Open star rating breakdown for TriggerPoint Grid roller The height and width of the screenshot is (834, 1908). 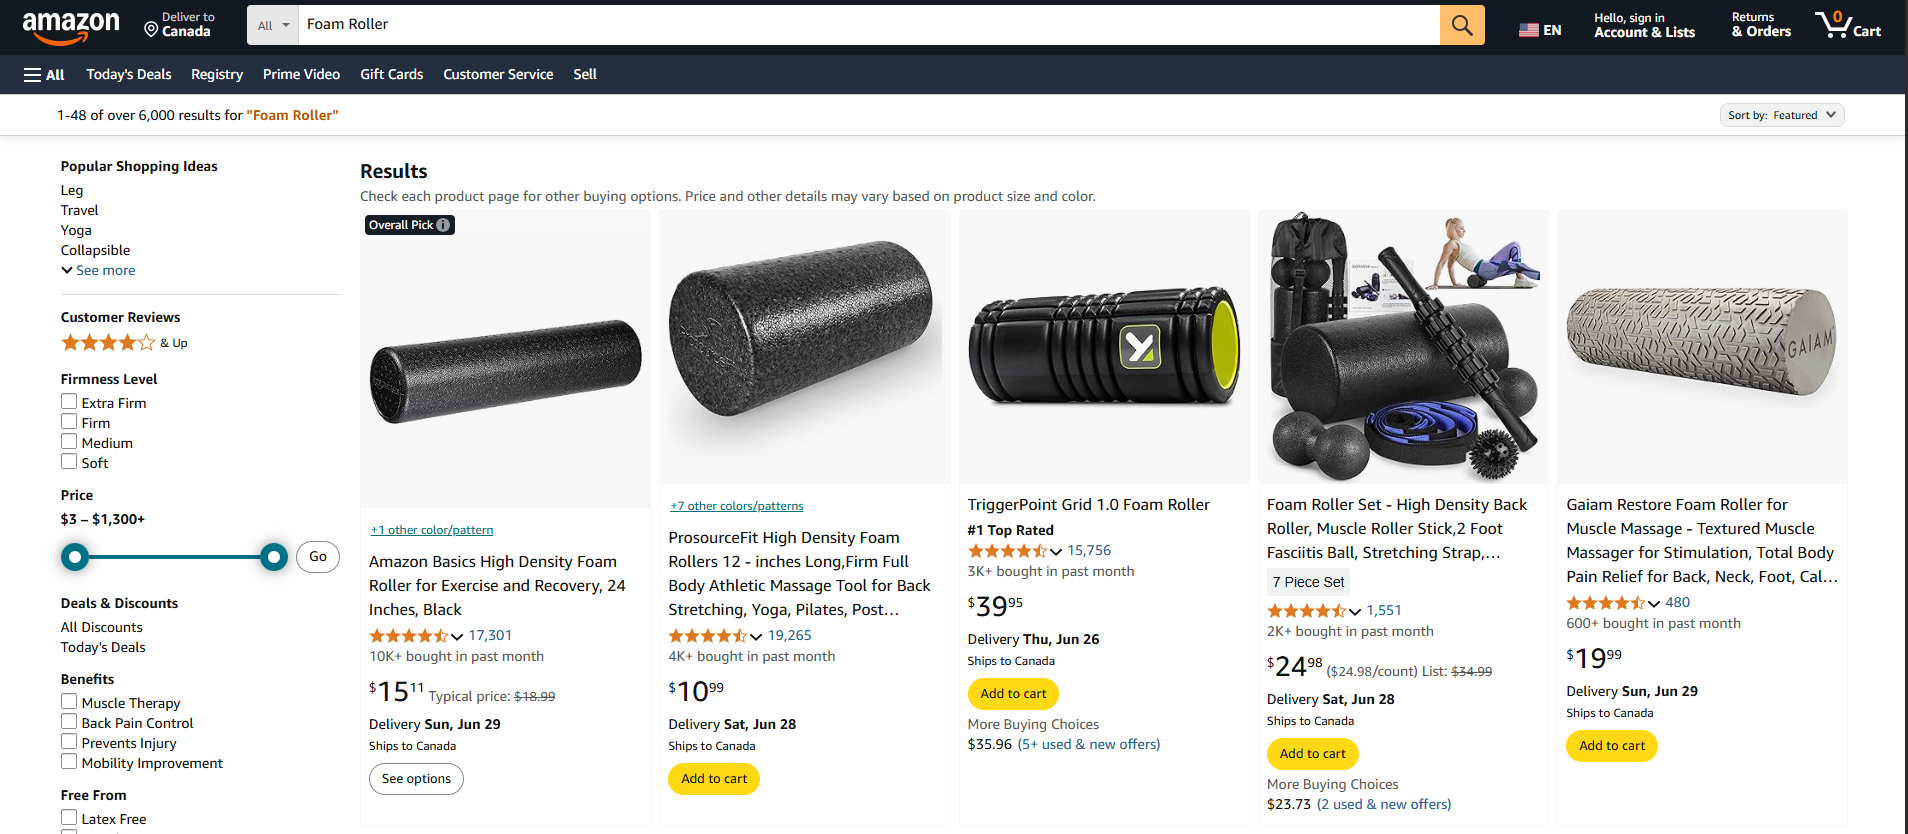point(1056,551)
